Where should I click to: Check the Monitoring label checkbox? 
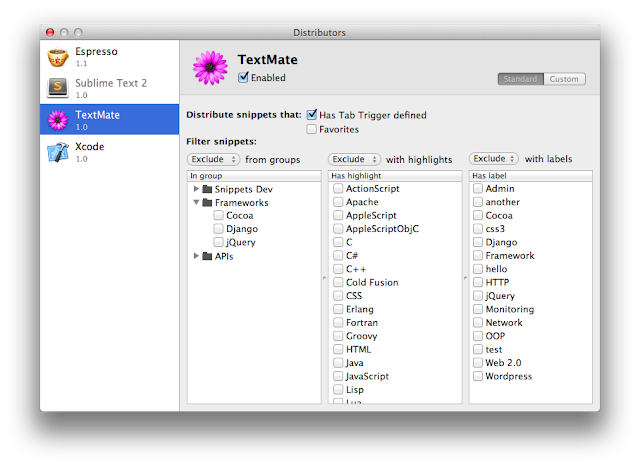coord(478,309)
